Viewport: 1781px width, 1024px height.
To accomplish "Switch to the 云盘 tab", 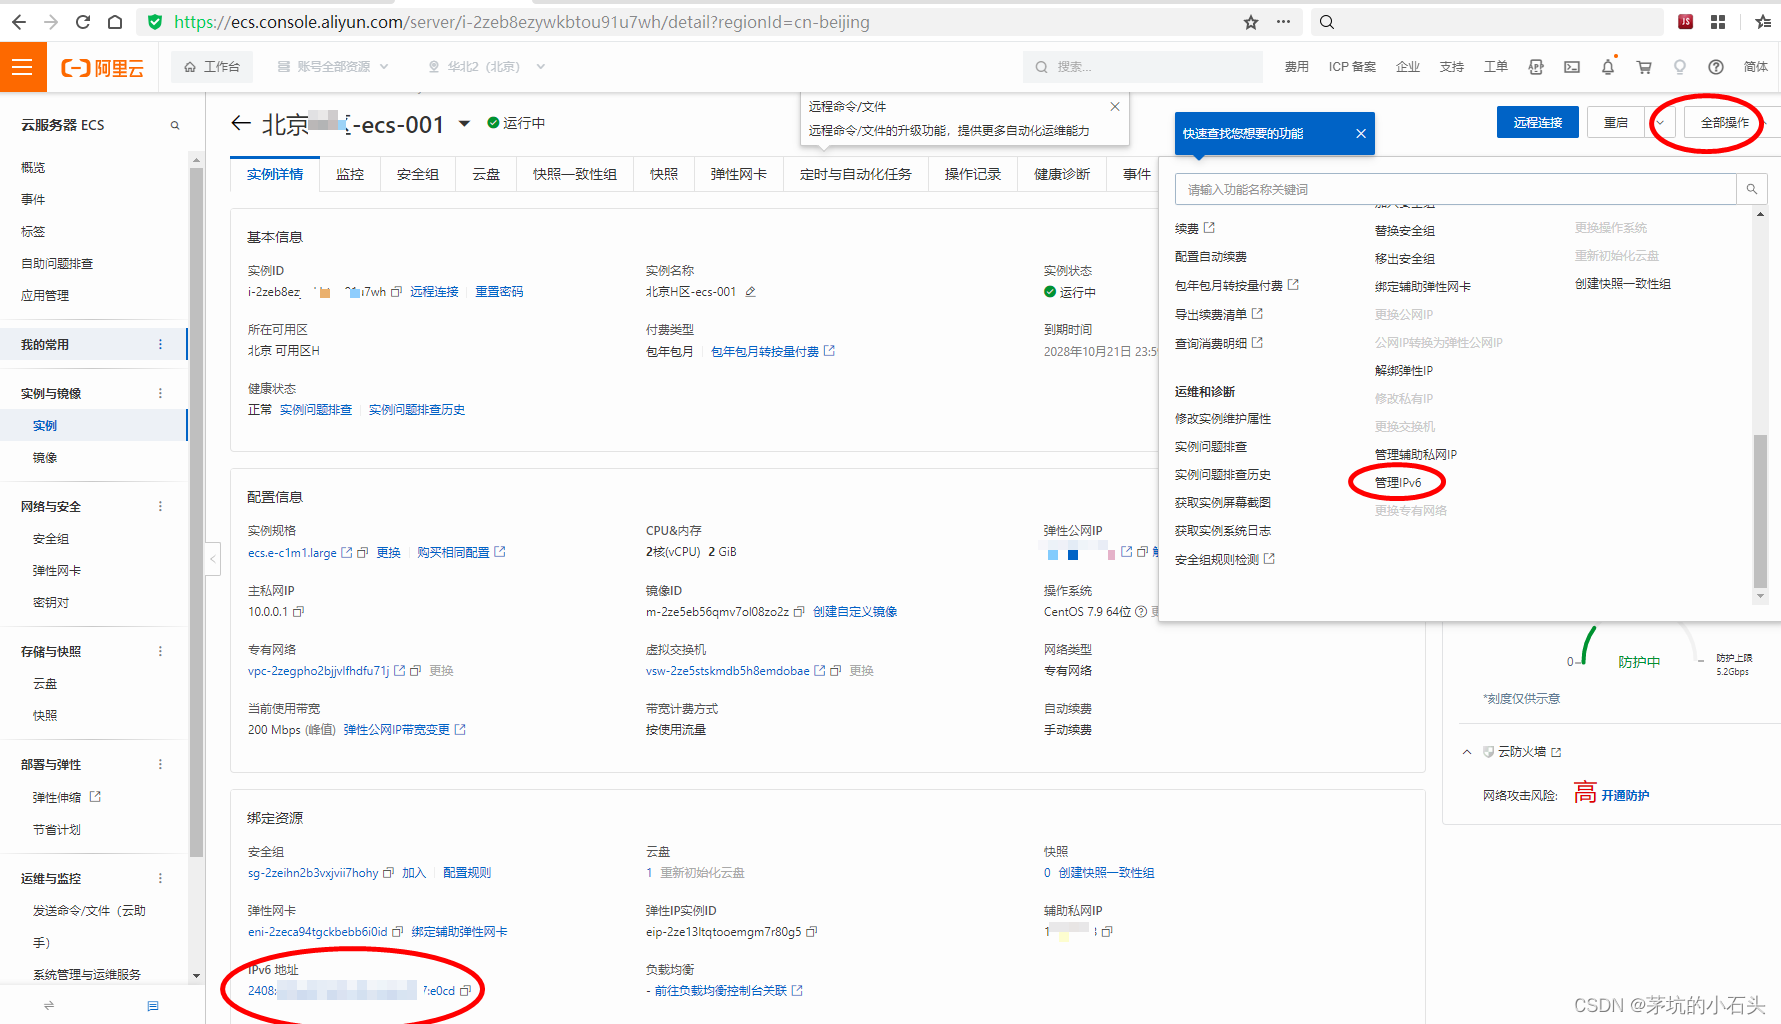I will pos(486,174).
